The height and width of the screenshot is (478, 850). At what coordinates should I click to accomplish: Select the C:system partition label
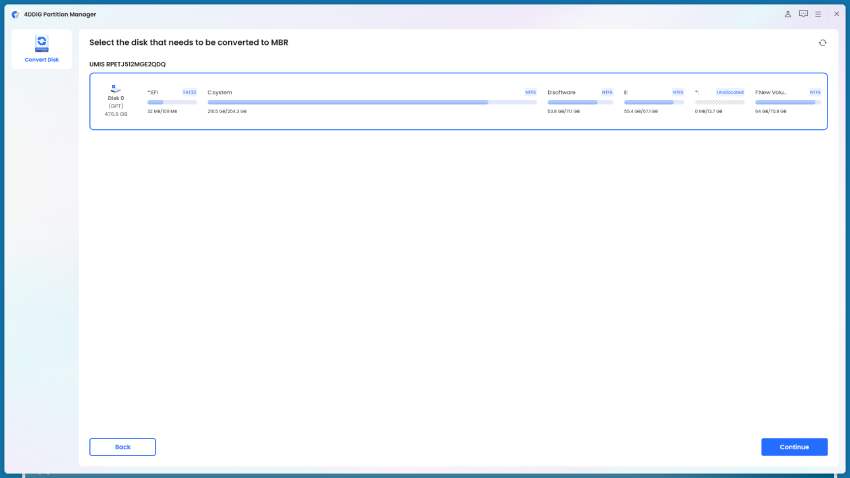point(220,93)
